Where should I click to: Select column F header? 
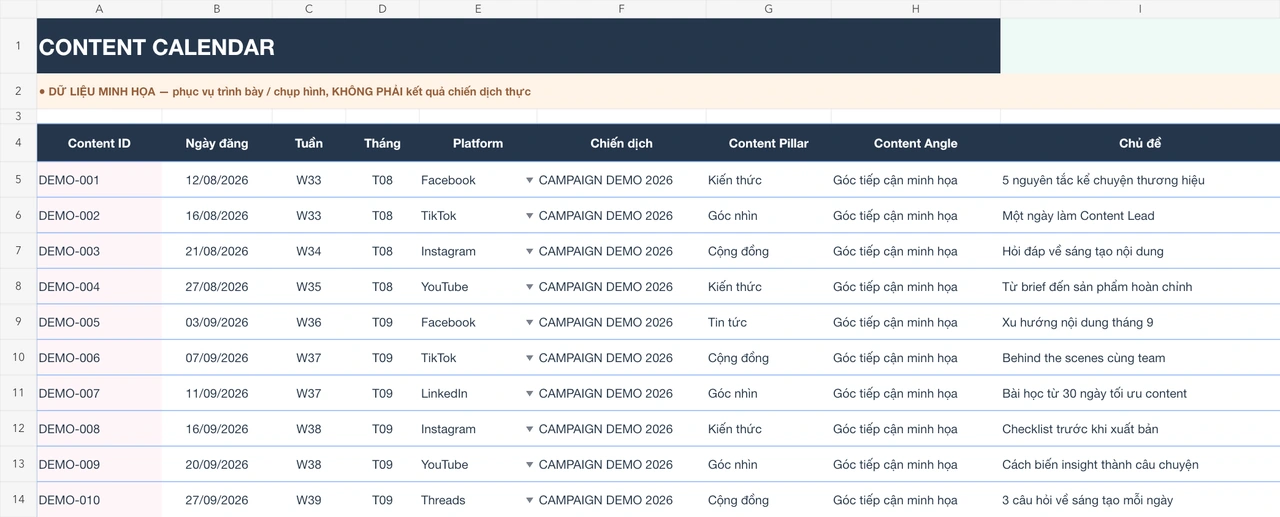[621, 9]
